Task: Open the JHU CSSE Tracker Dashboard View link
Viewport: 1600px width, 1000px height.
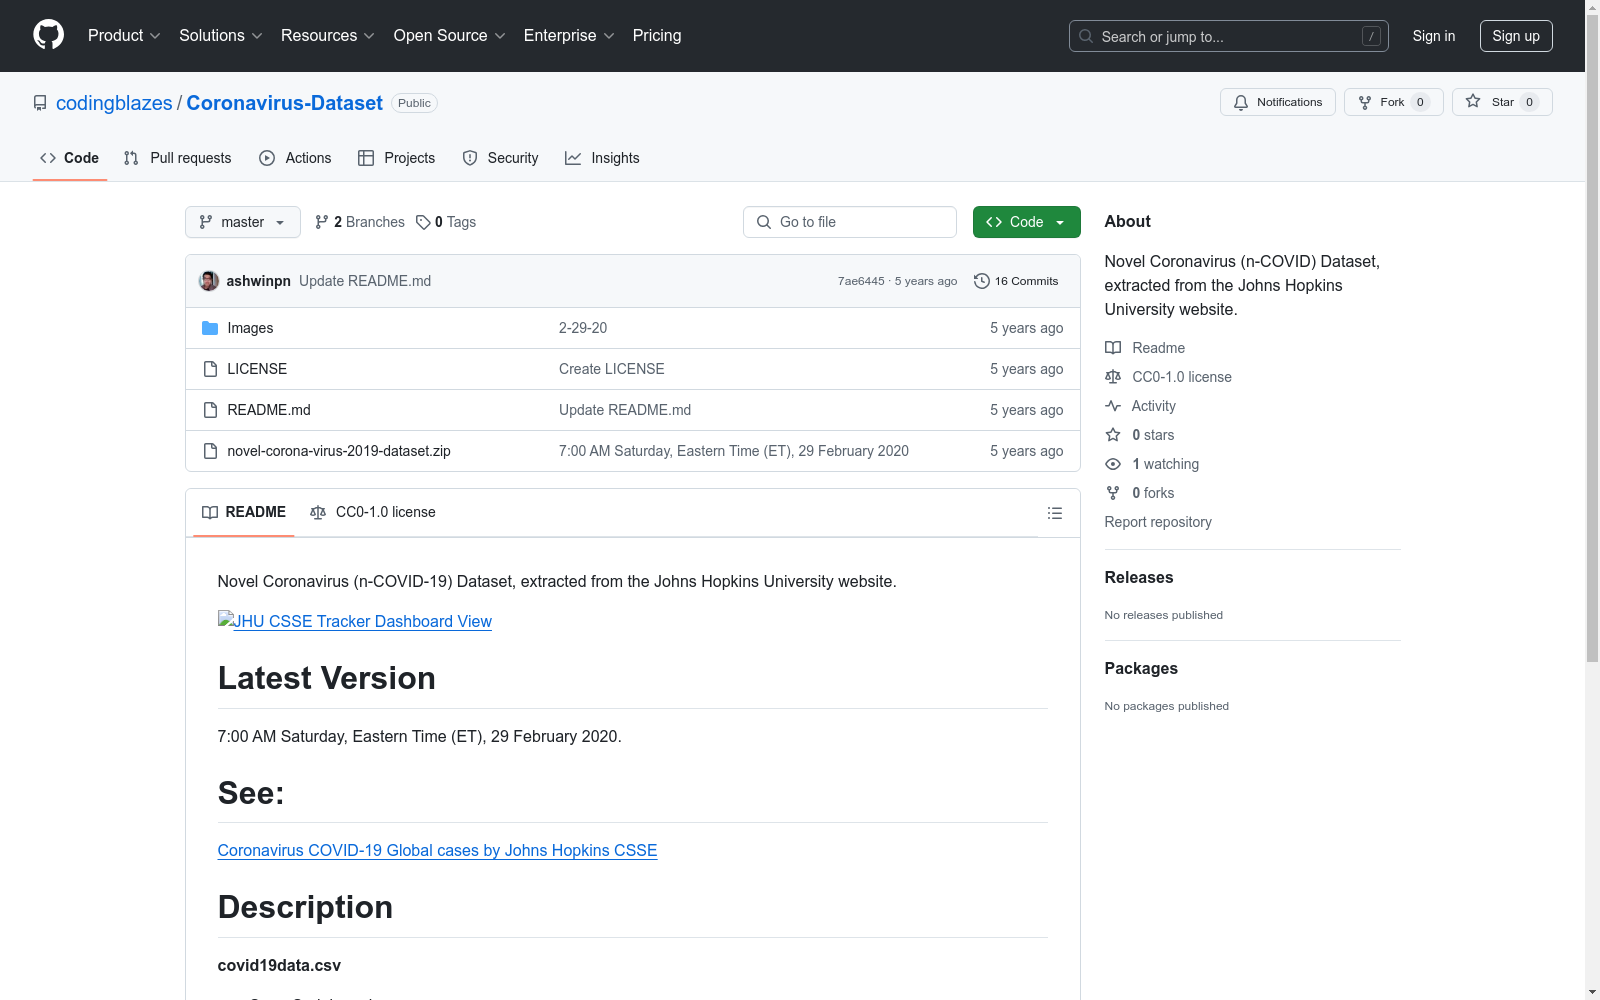Action: (x=355, y=621)
